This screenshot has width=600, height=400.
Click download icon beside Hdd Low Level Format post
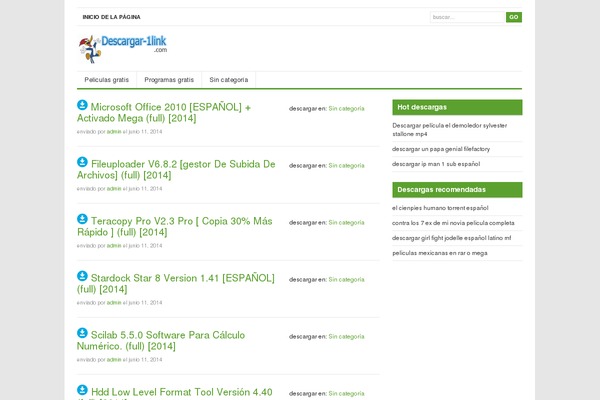click(x=82, y=390)
